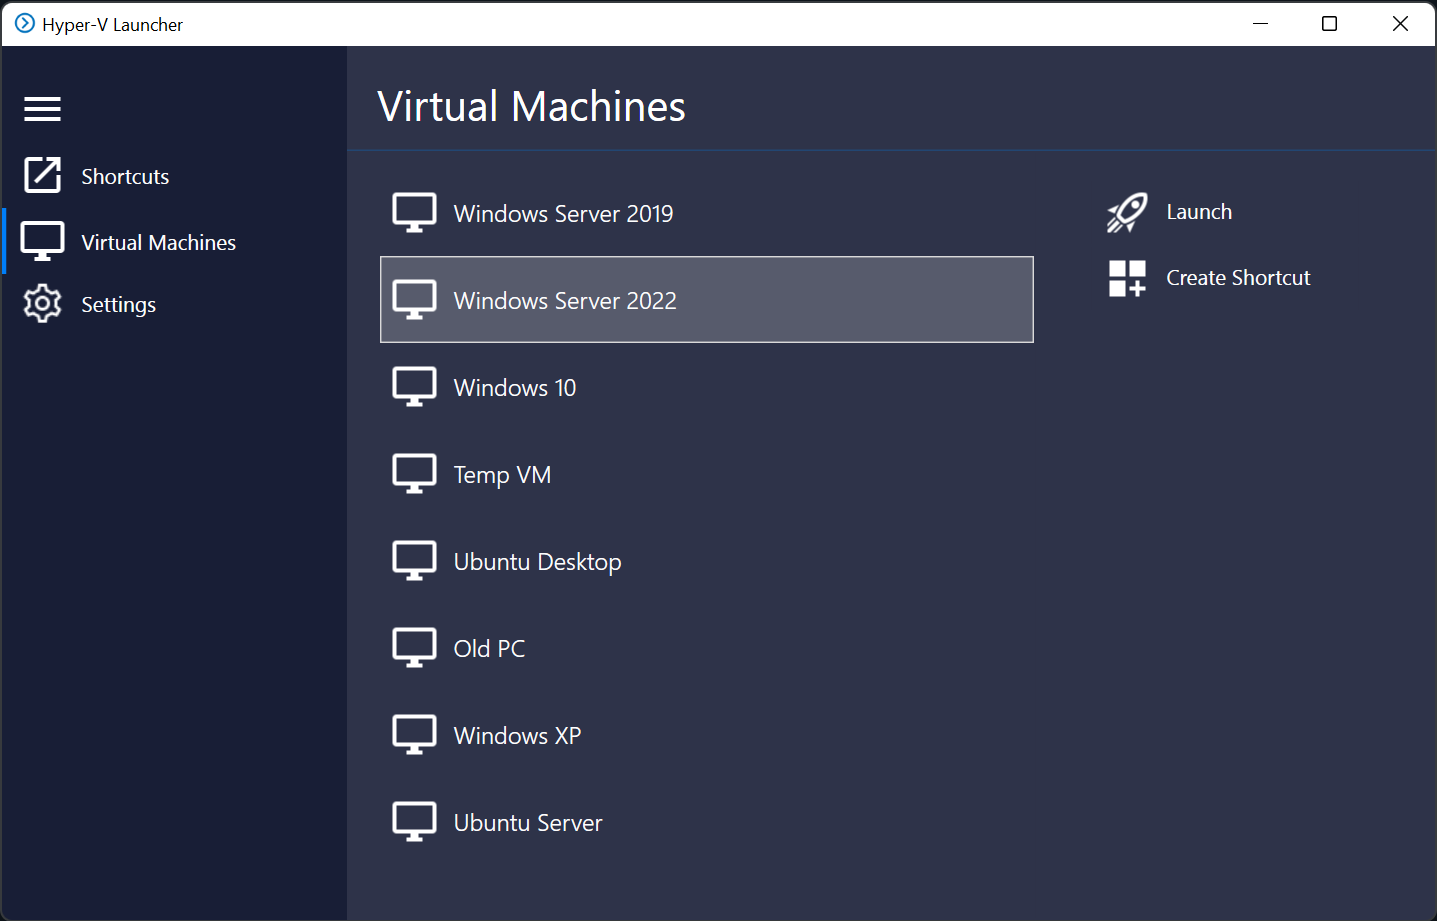Click the Launch rocket icon
Viewport: 1437px width, 921px height.
[1127, 212]
